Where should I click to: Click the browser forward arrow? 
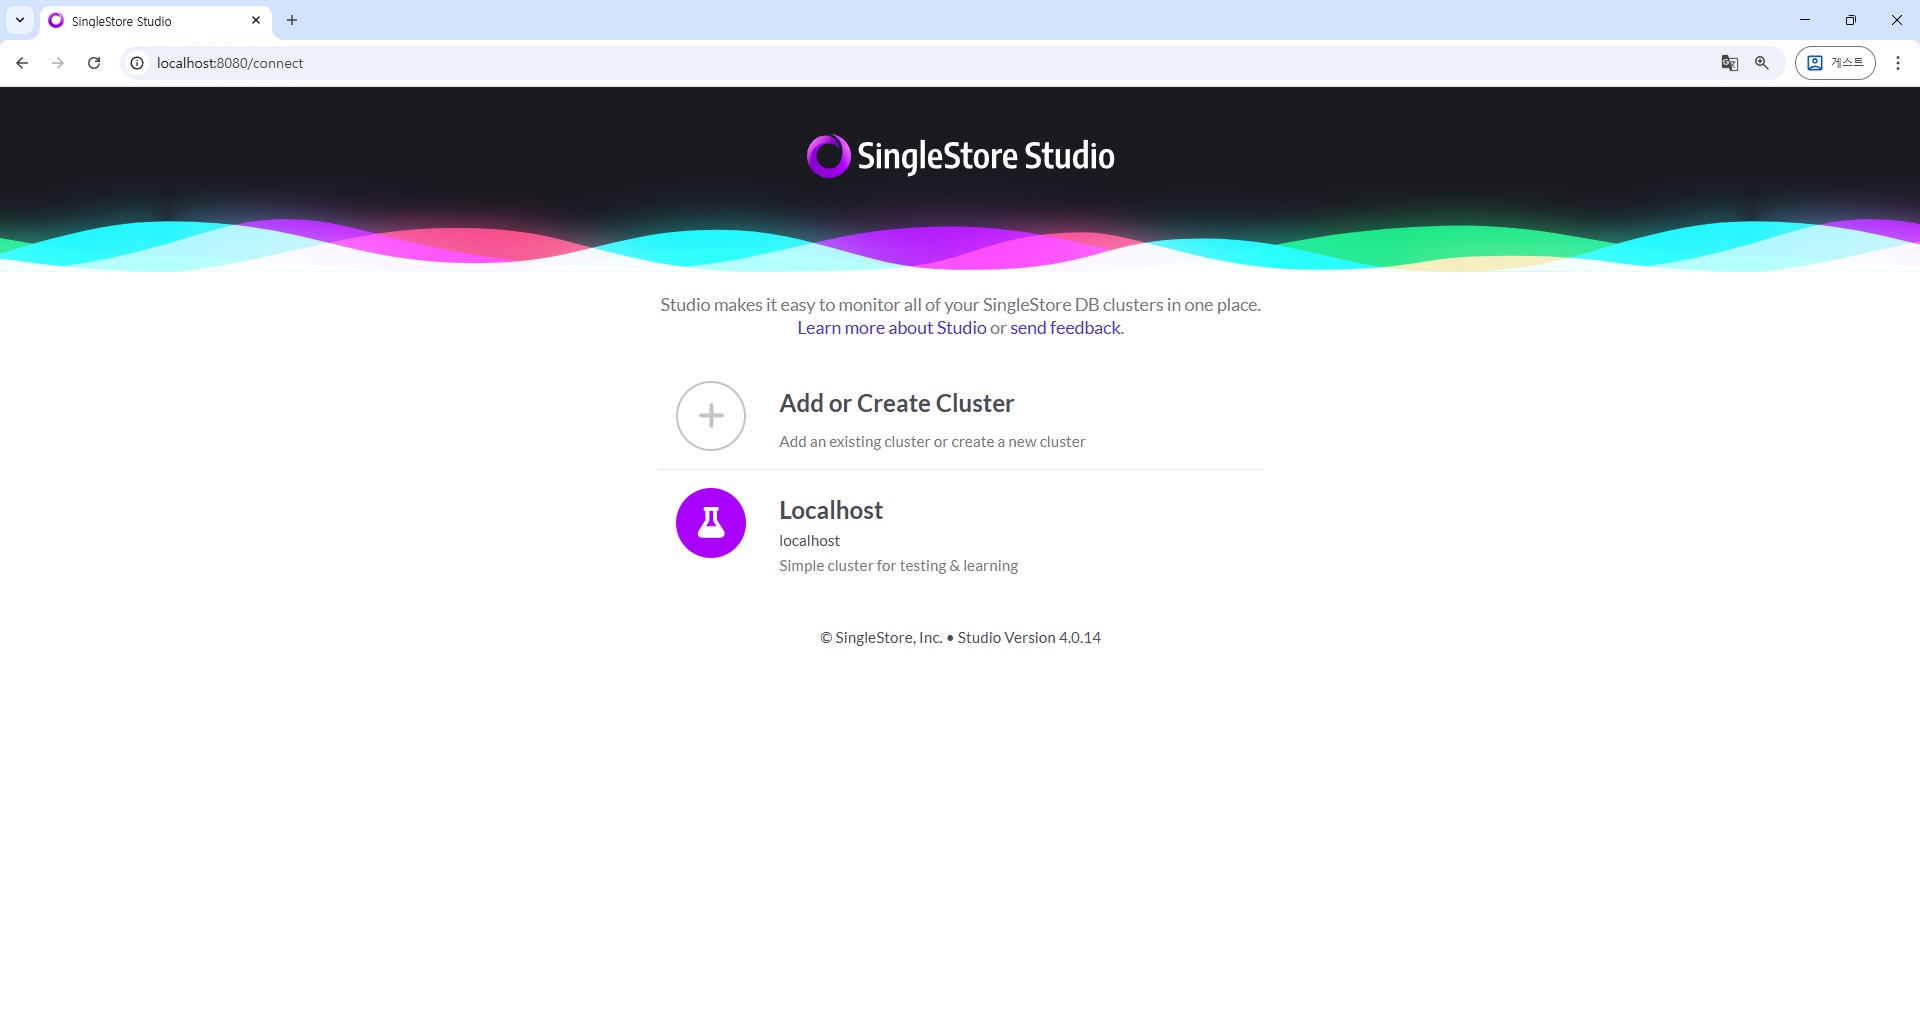point(58,63)
